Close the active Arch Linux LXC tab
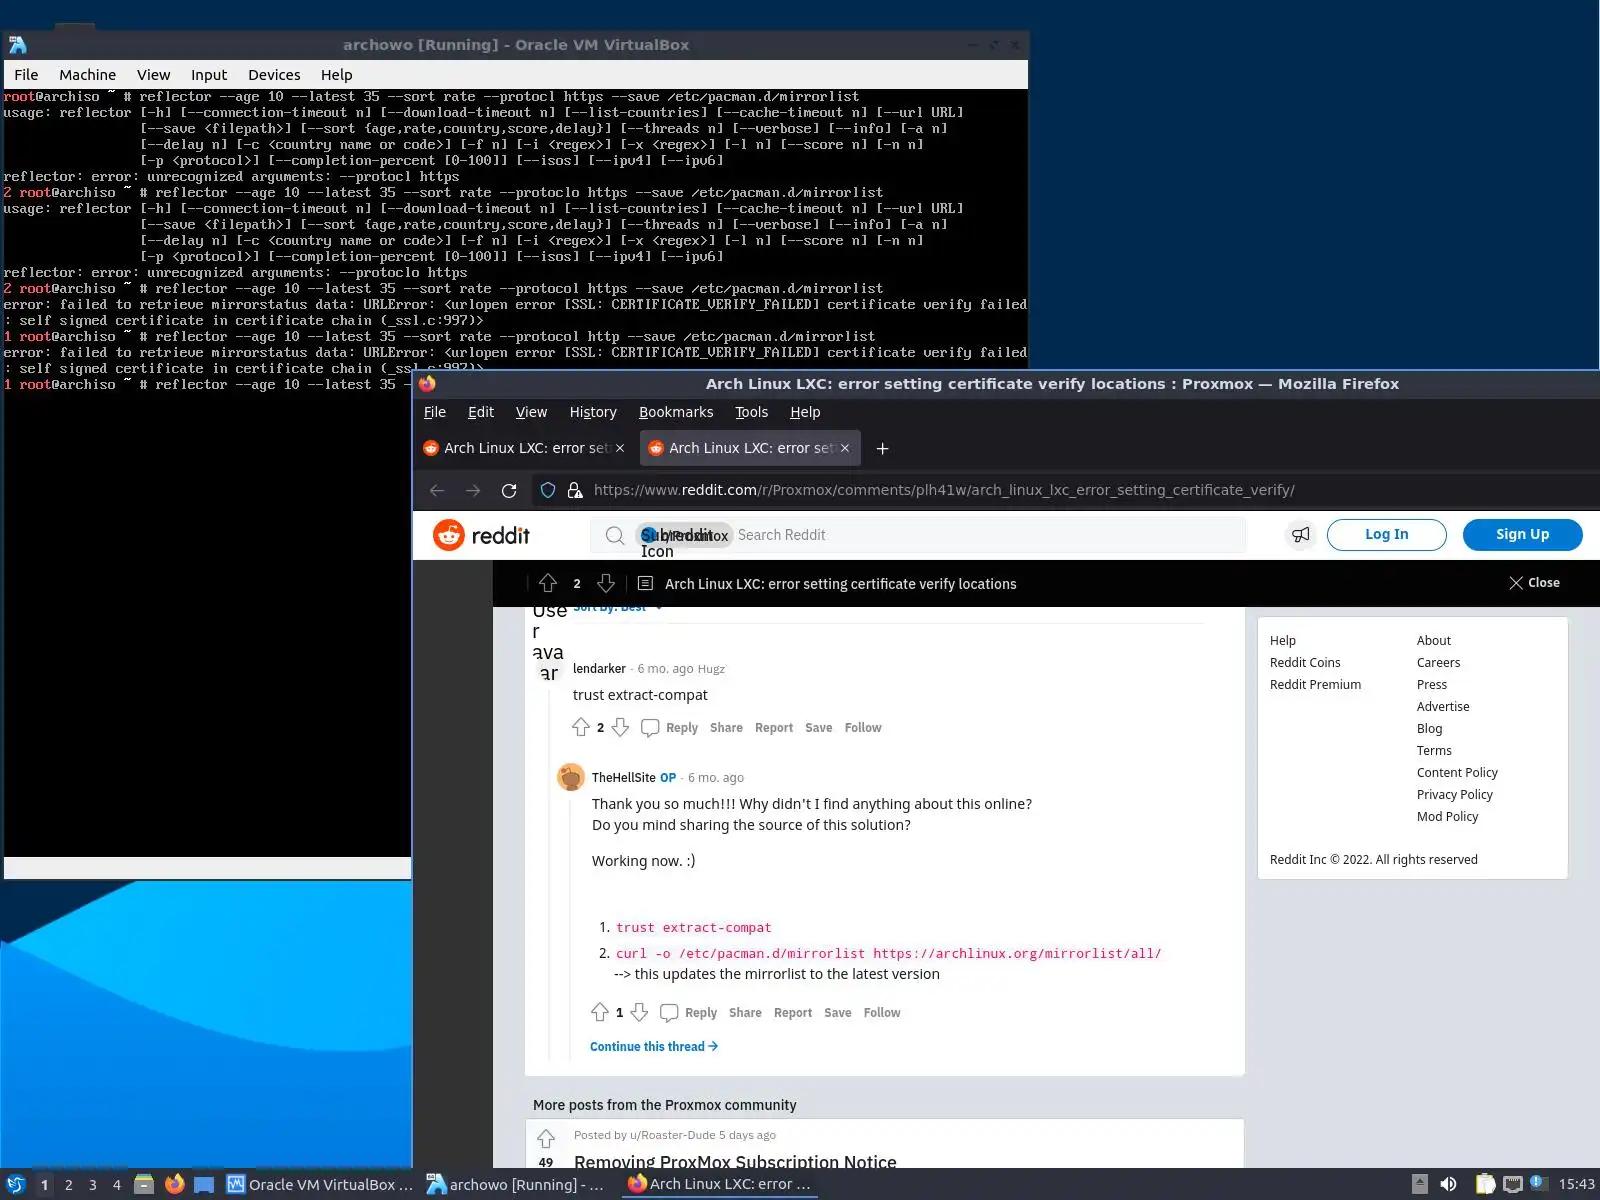 (845, 448)
